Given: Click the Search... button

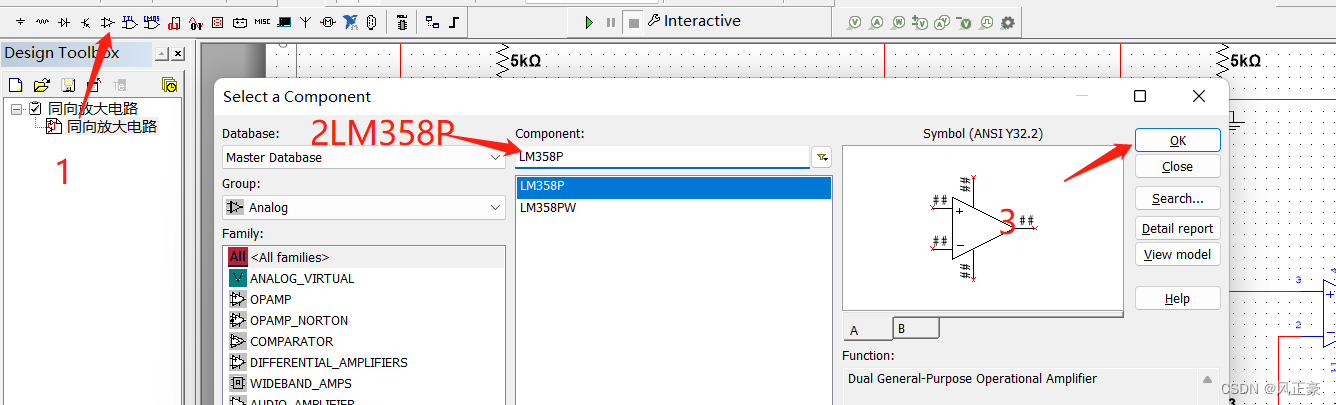Looking at the screenshot, I should click(1178, 198).
